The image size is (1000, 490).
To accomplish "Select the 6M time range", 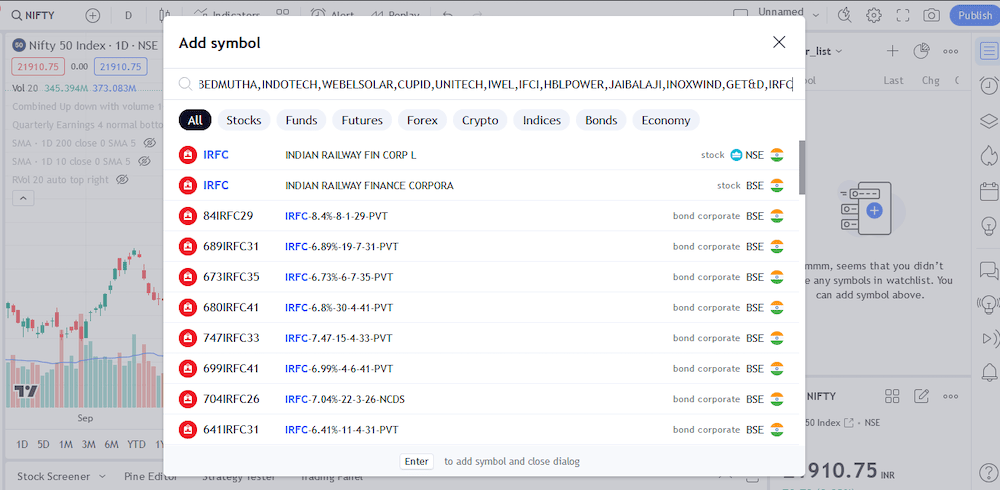I will pos(112,444).
